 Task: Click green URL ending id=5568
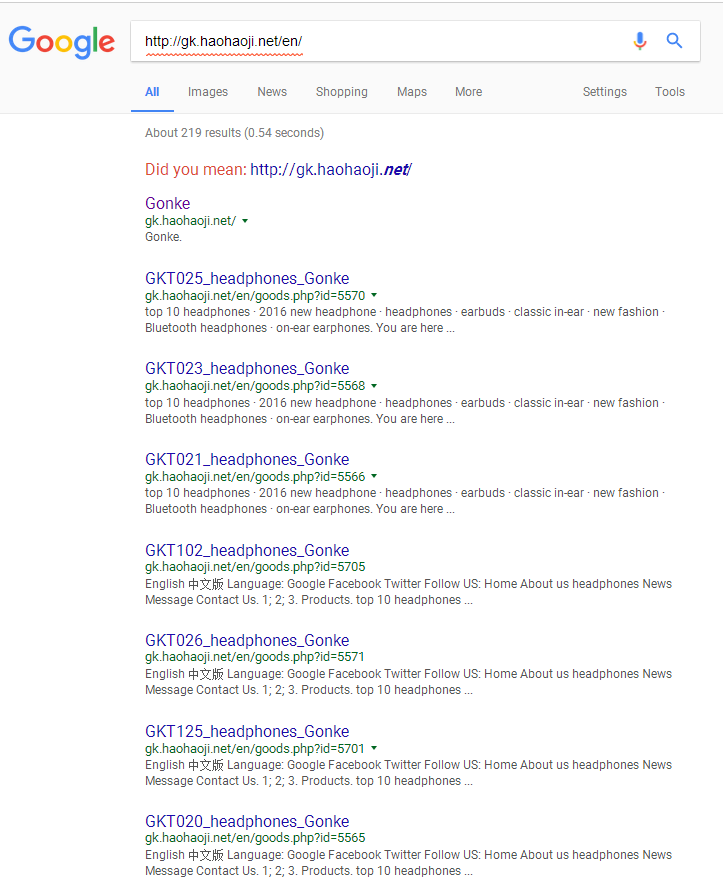click(x=255, y=386)
